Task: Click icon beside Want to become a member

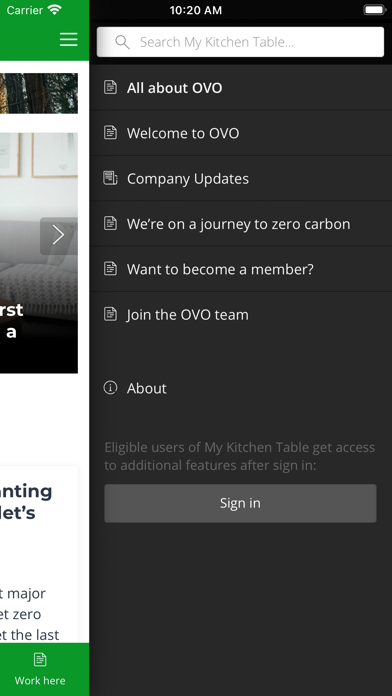Action: coord(111,268)
